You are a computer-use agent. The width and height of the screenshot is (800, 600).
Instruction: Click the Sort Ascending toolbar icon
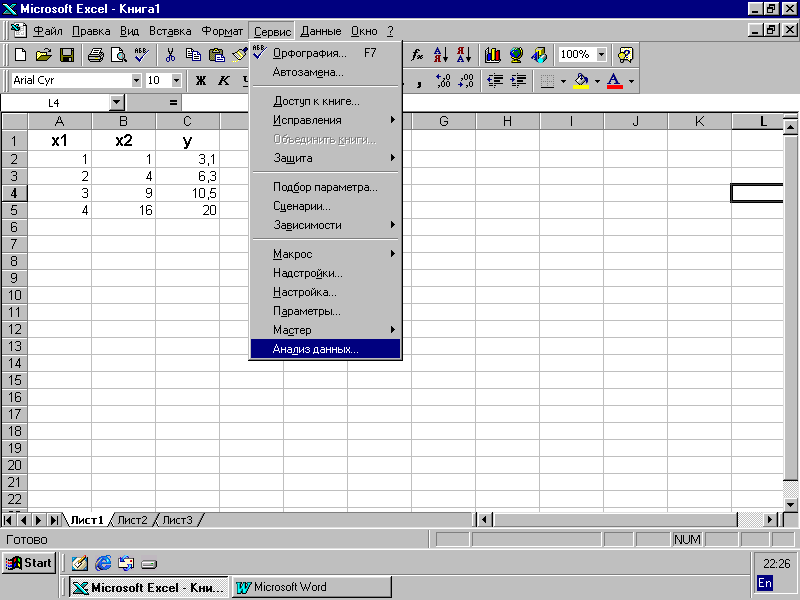pyautogui.click(x=442, y=55)
